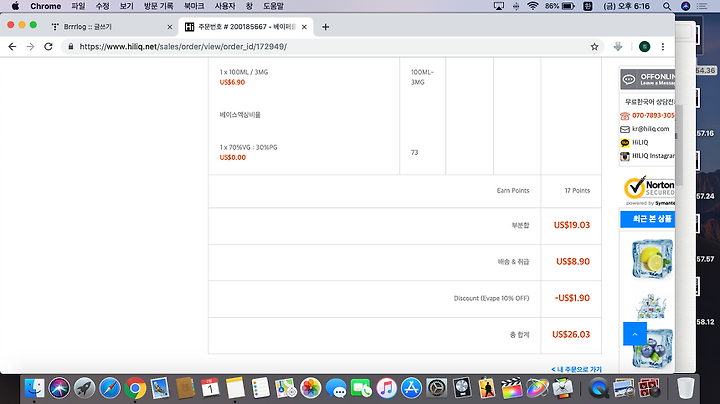Open the 도움말 menu
This screenshot has height=404, width=720.
click(x=273, y=6)
